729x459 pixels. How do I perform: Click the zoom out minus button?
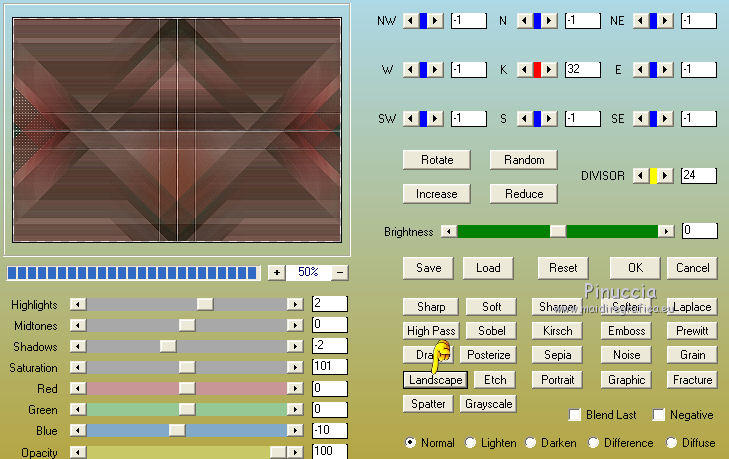[340, 272]
